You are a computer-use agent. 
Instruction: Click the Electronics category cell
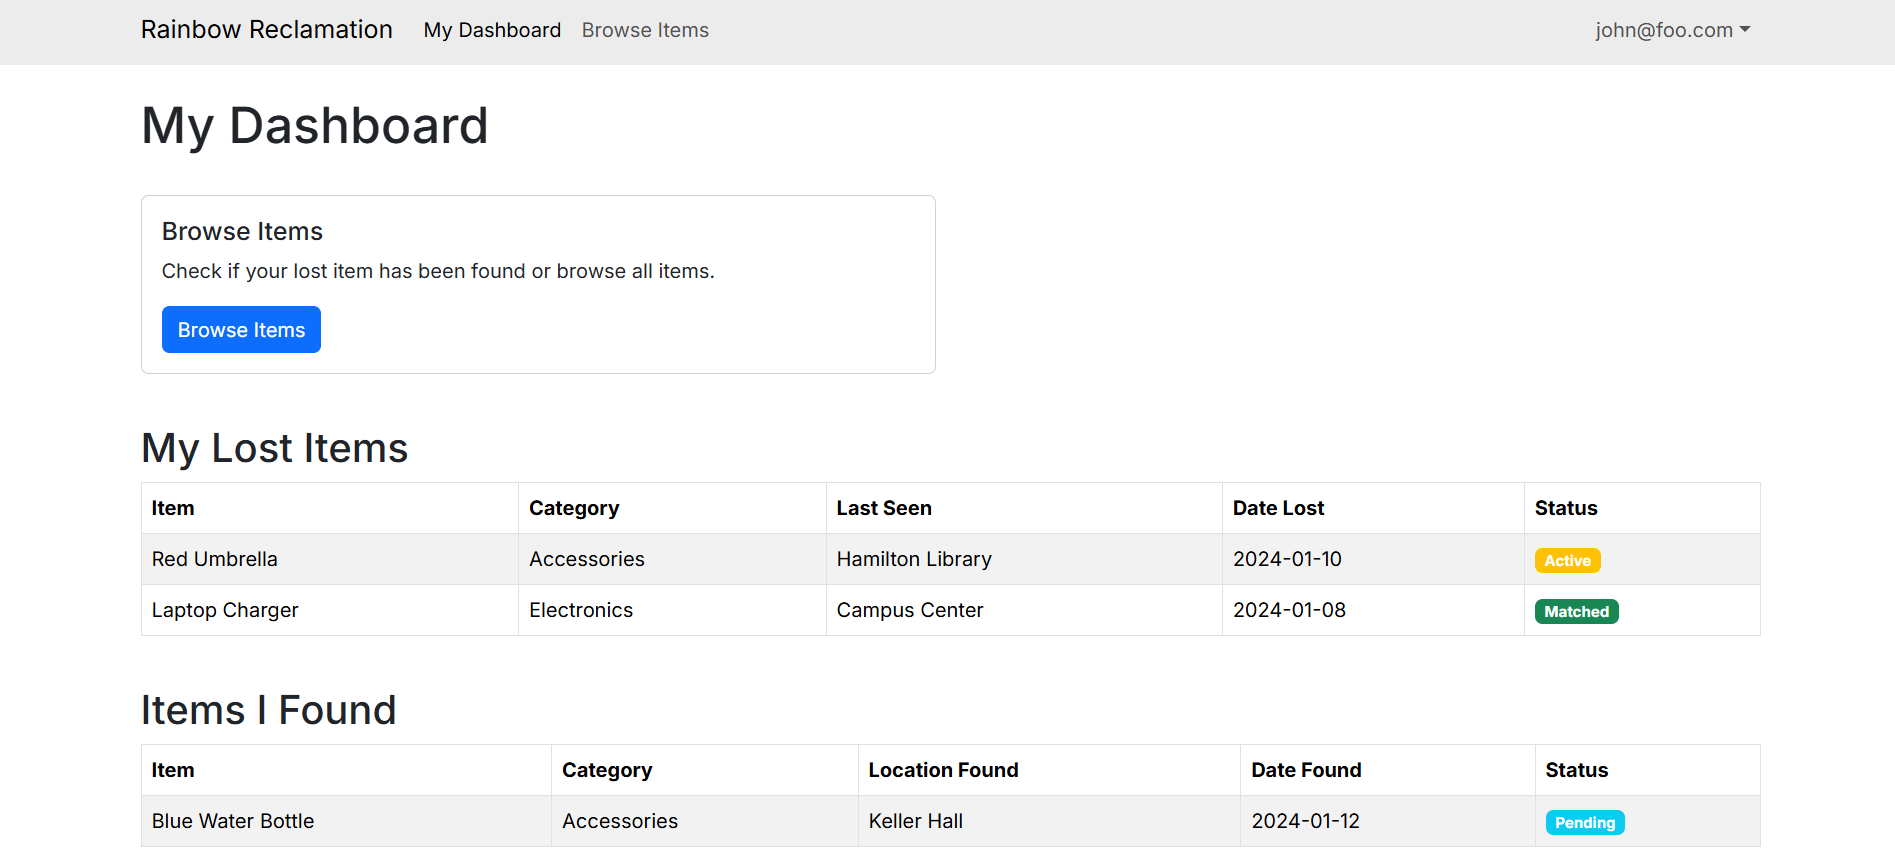581,610
